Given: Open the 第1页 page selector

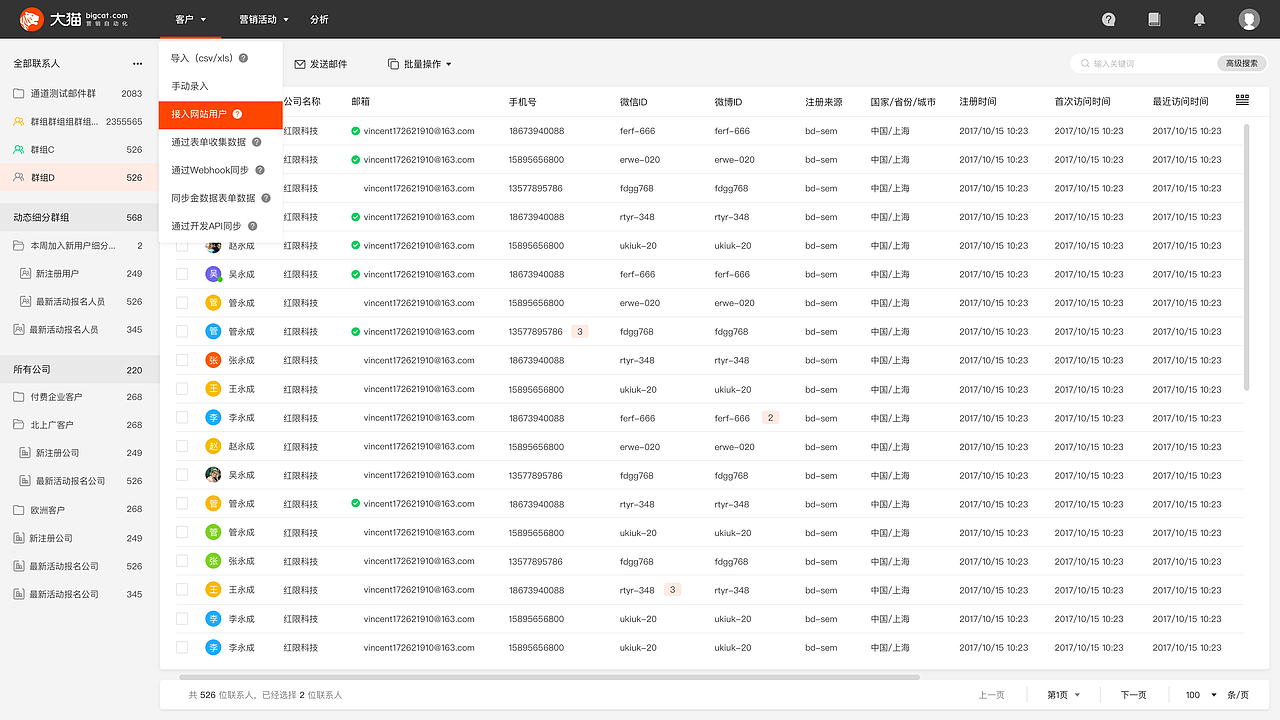Looking at the screenshot, I should tap(1064, 695).
